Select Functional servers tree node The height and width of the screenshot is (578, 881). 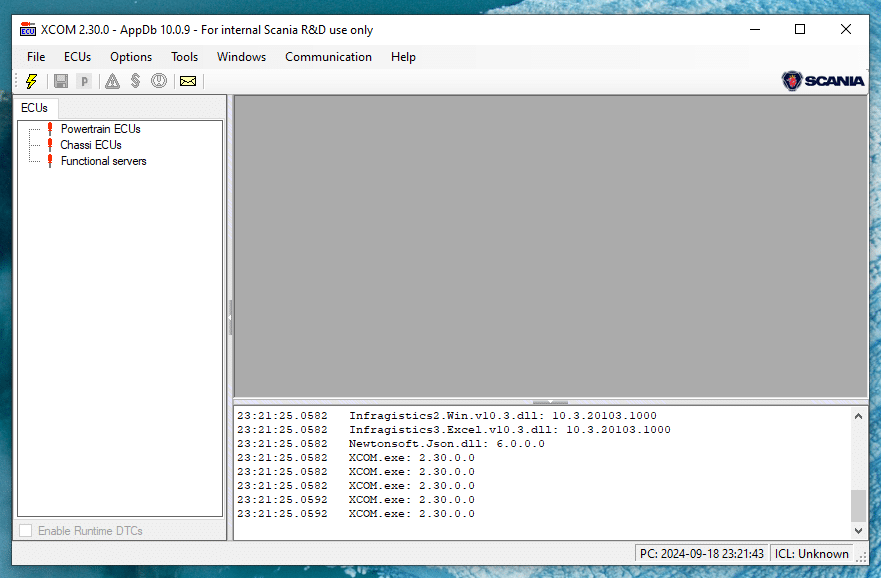[x=103, y=161]
